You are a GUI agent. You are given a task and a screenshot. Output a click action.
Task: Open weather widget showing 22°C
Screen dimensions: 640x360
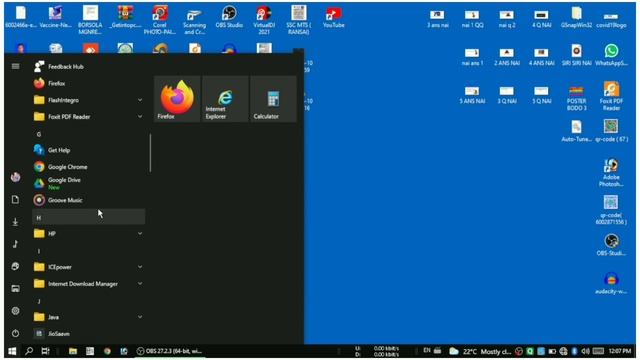pyautogui.click(x=480, y=351)
